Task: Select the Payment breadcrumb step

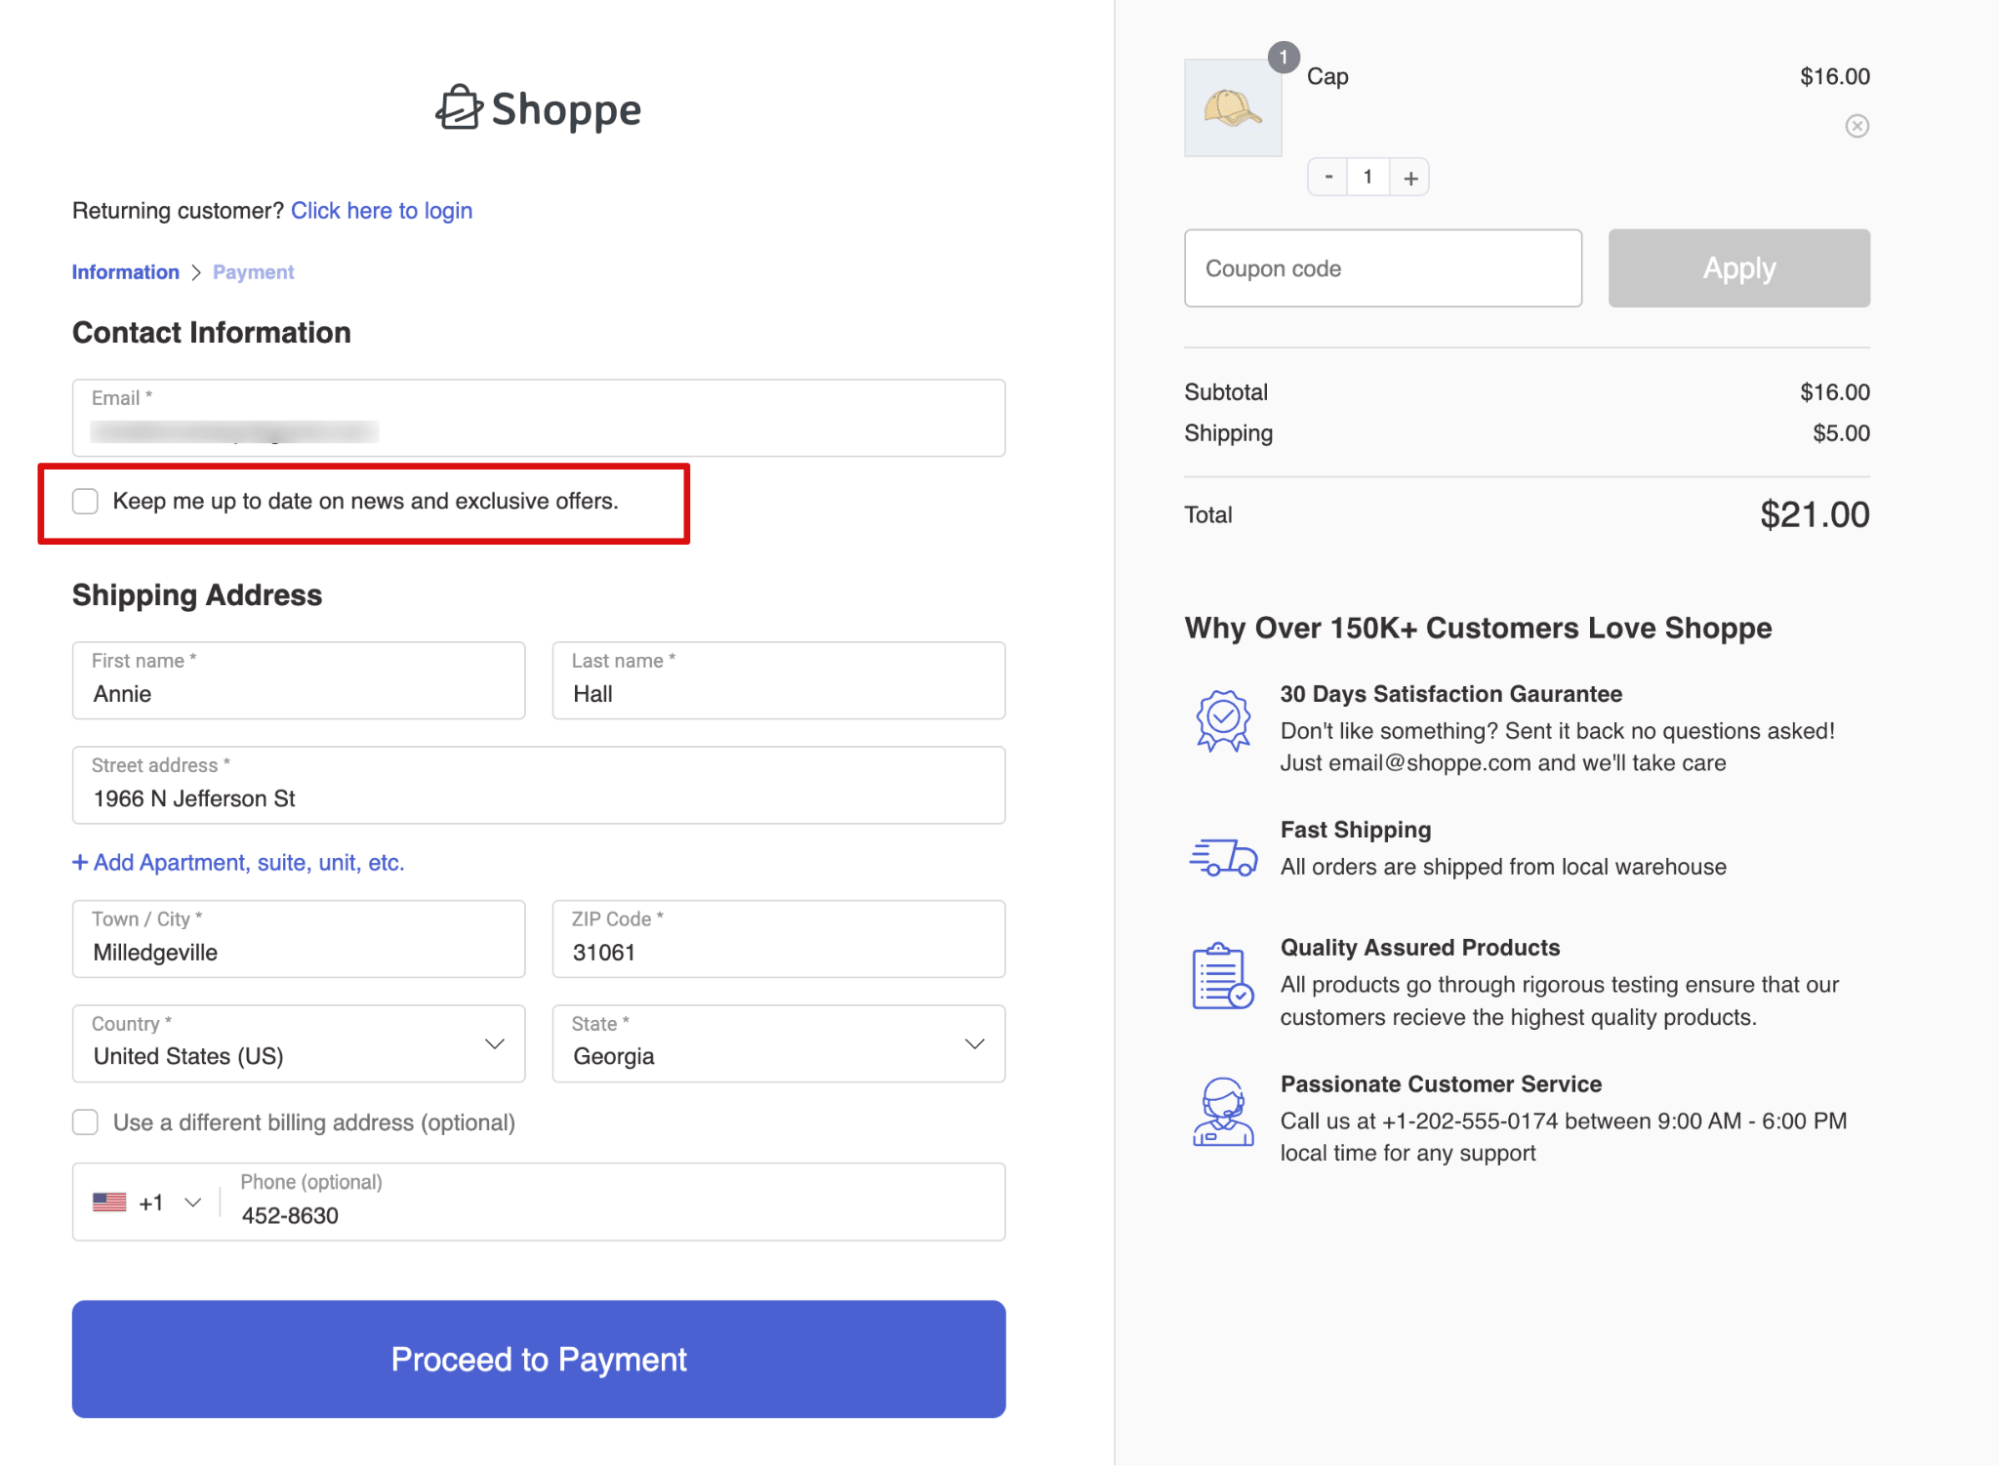Action: (252, 271)
